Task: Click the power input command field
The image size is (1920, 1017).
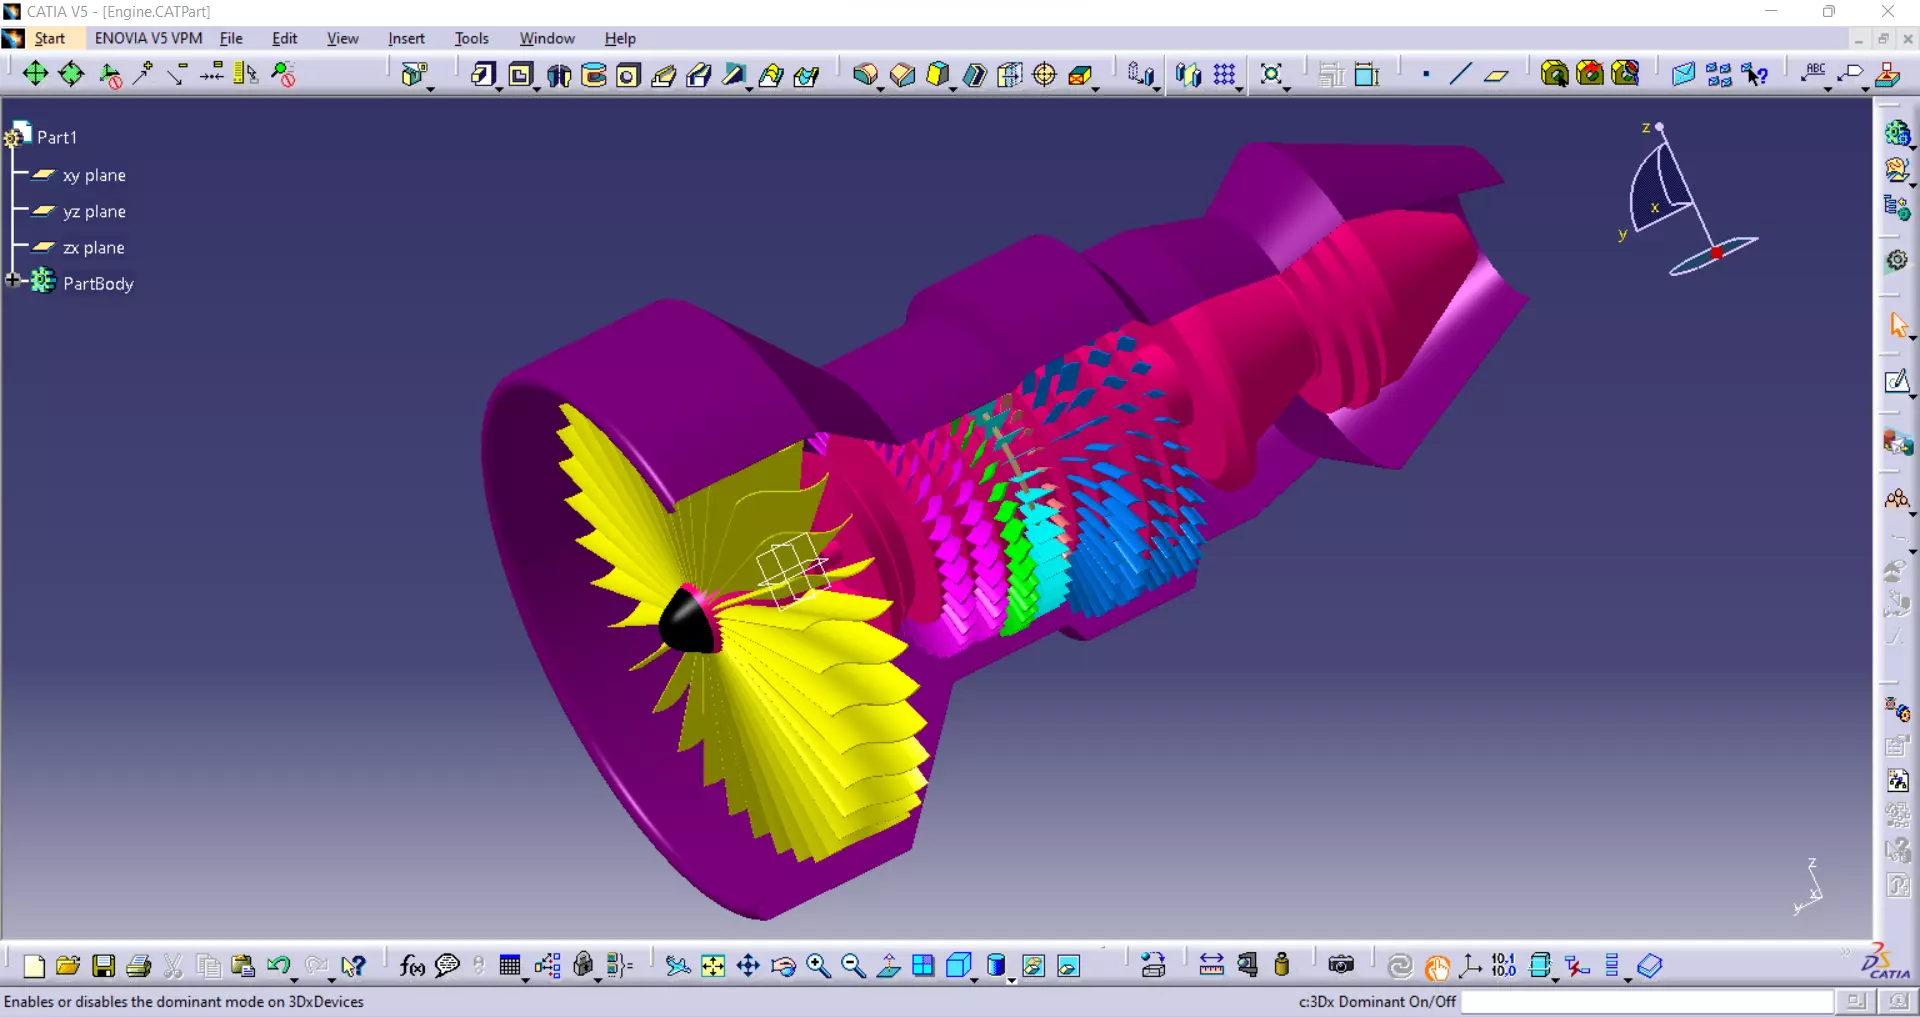Action: pos(1646,1001)
